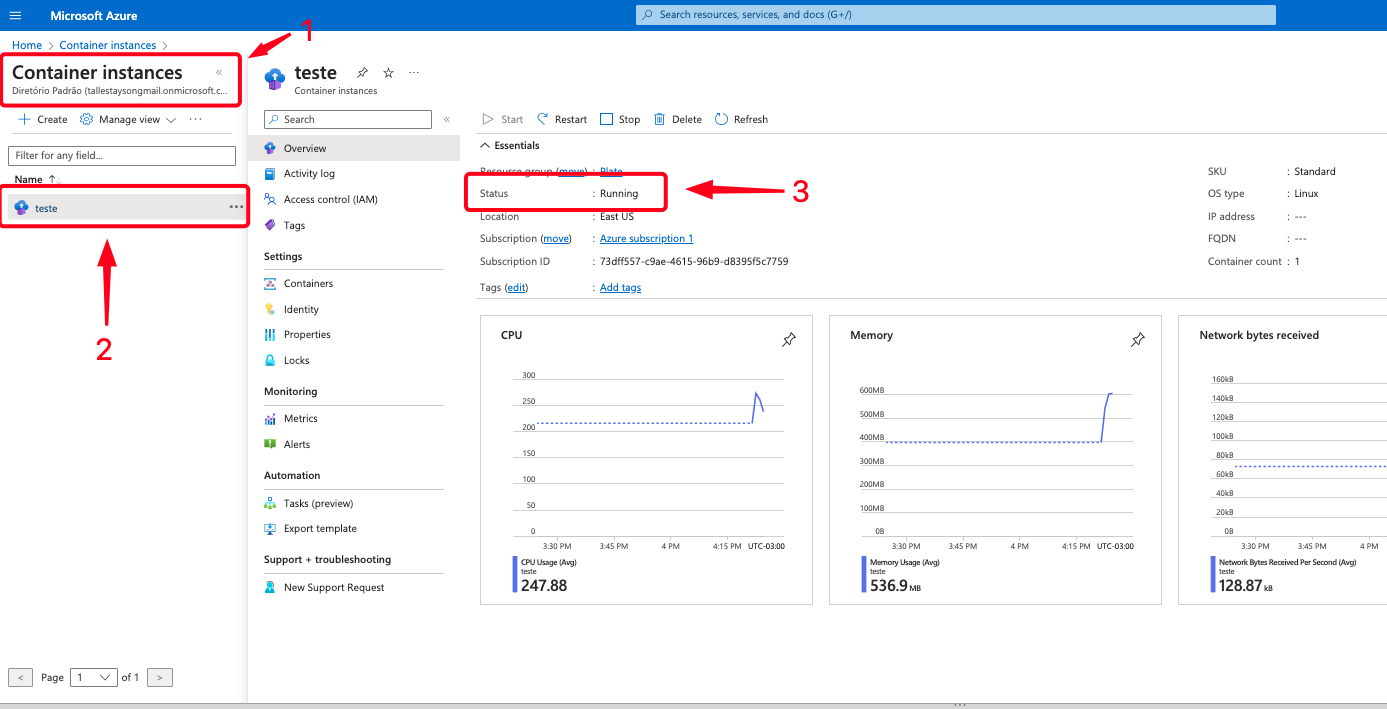Screen dimensions: 1387x709
Task: Open more options for teste list item
Action: coord(236,207)
